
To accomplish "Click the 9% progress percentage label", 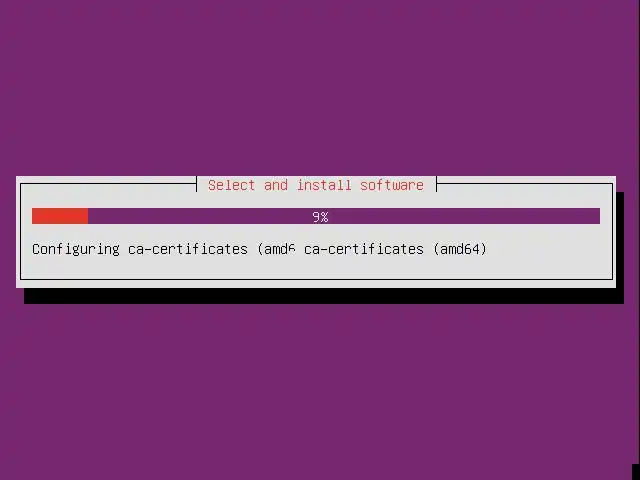I will [x=320, y=217].
